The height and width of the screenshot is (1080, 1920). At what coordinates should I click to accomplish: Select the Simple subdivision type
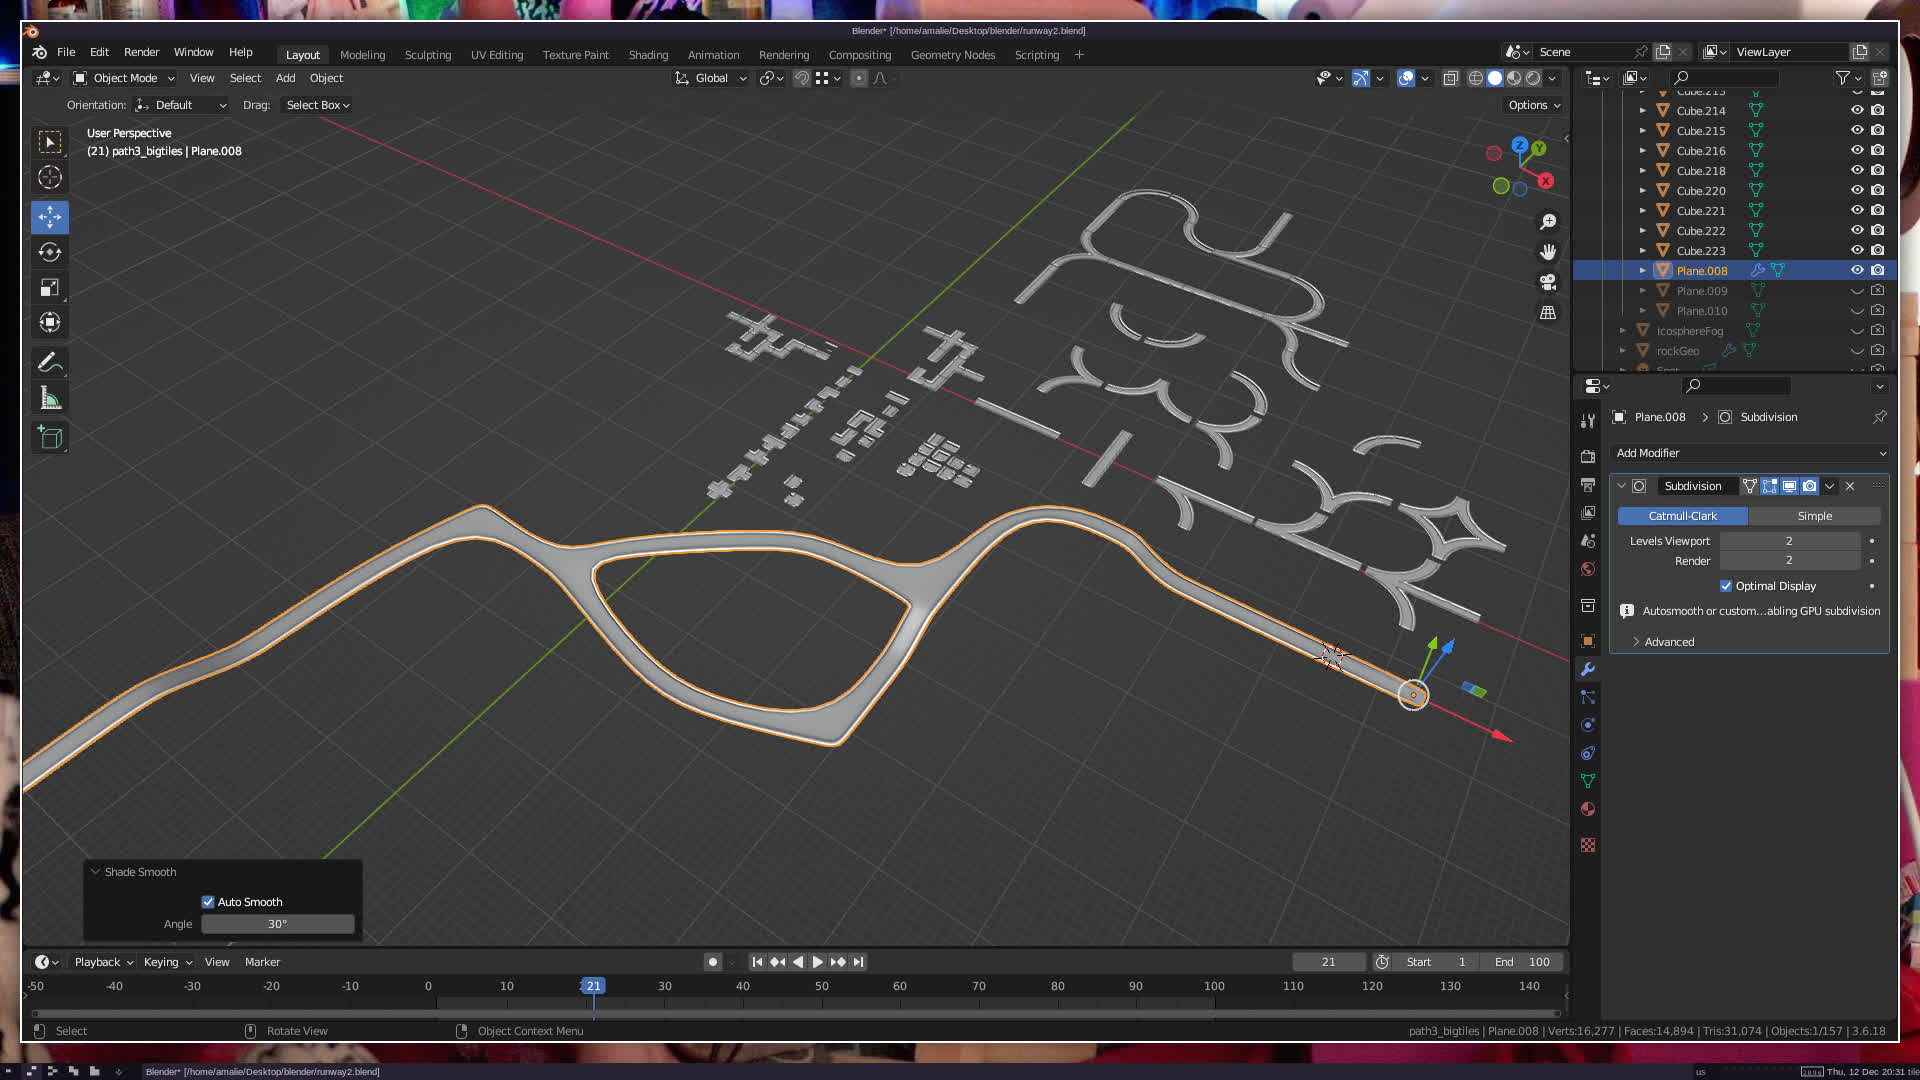[1814, 516]
